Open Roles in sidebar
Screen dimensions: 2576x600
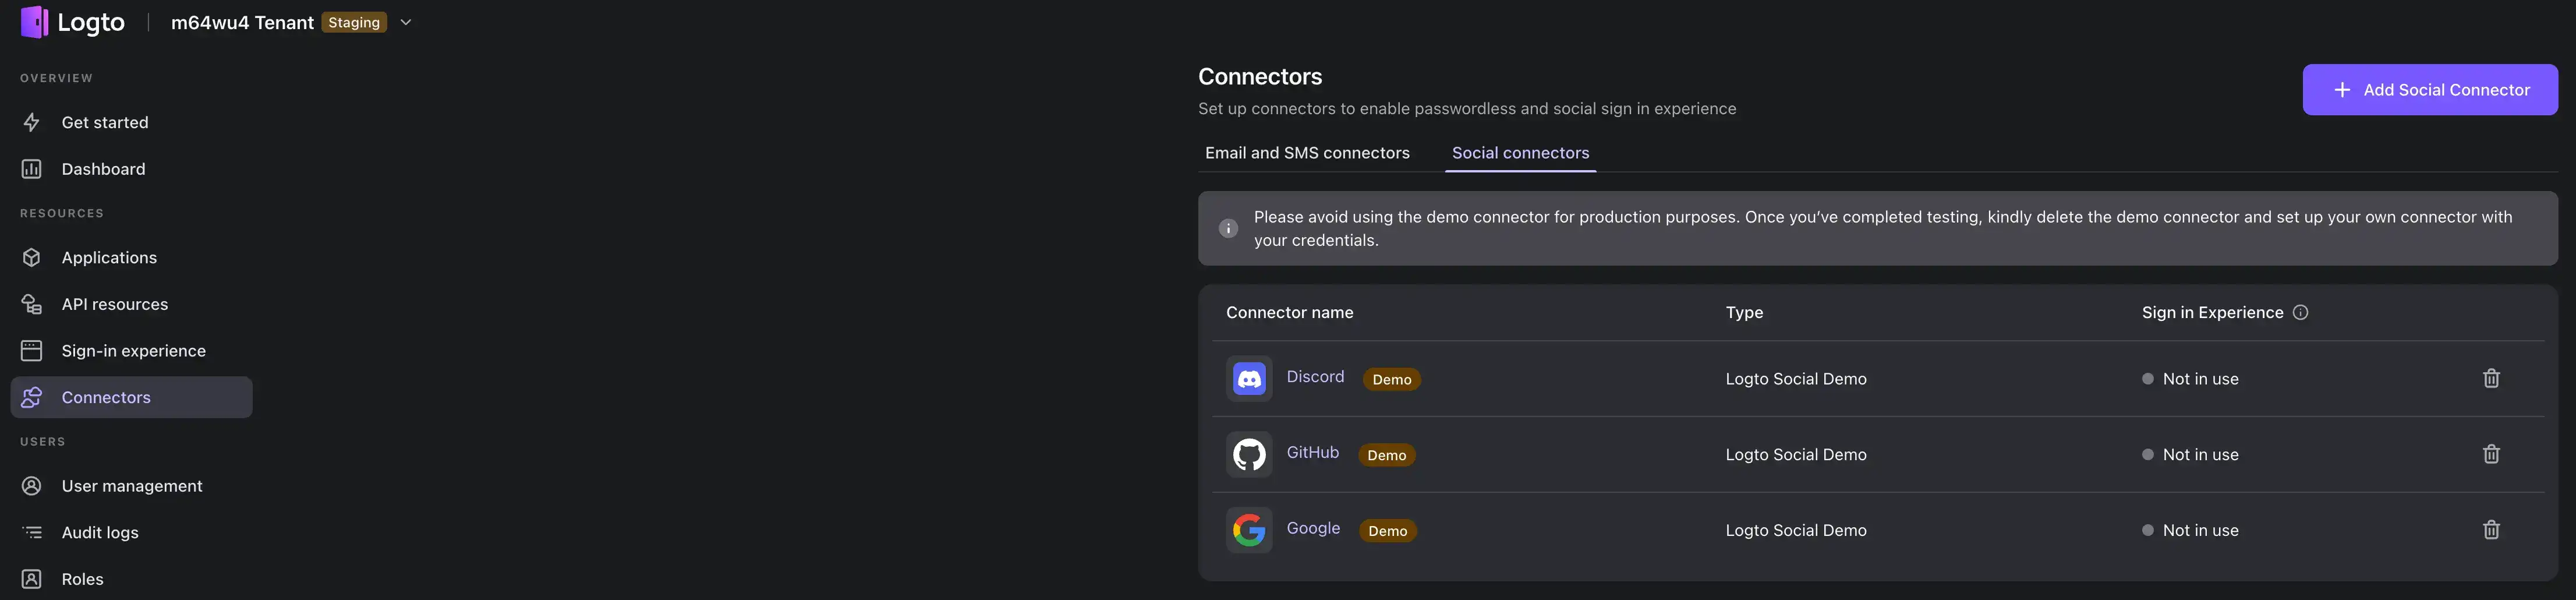click(x=82, y=579)
